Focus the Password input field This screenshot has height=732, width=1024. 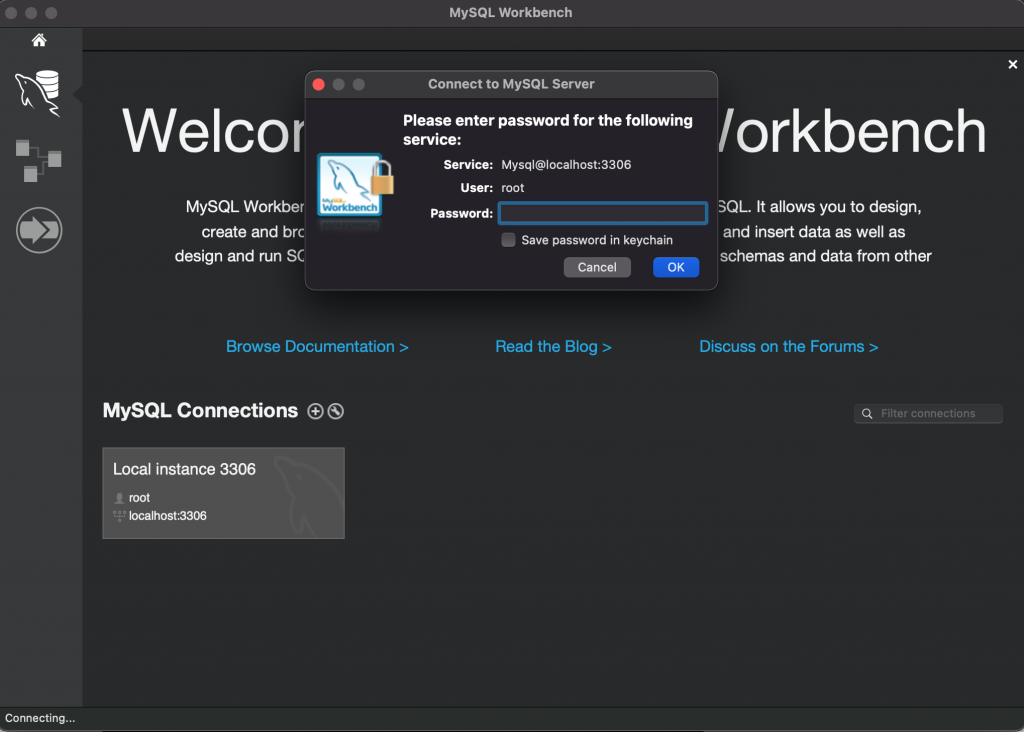[x=602, y=213]
